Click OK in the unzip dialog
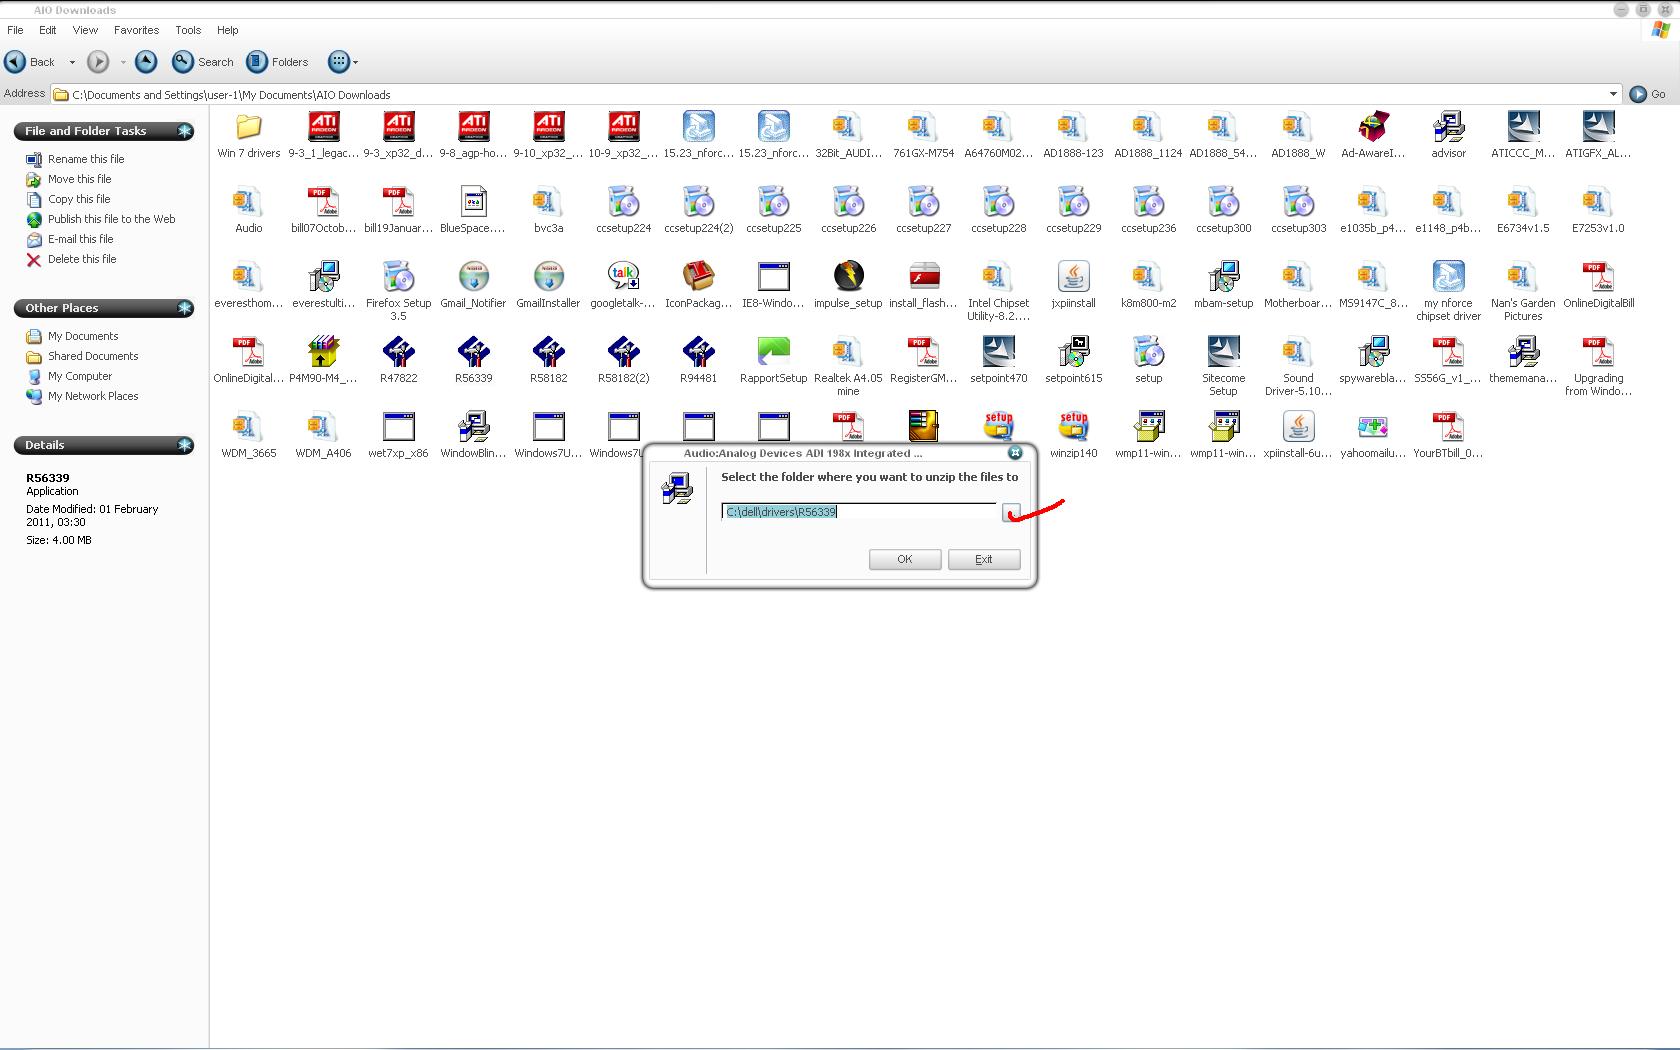 click(x=905, y=559)
